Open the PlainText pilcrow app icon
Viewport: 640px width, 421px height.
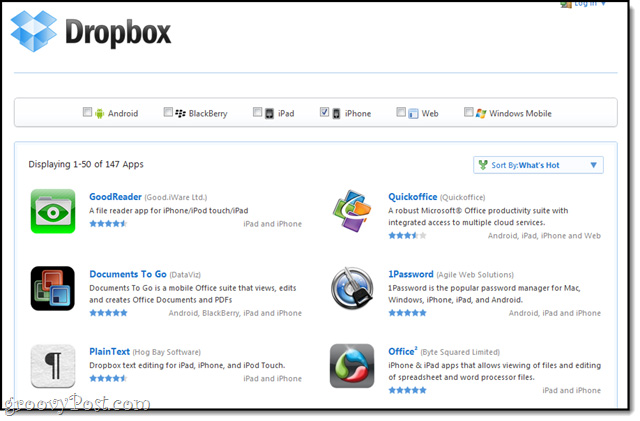[53, 366]
